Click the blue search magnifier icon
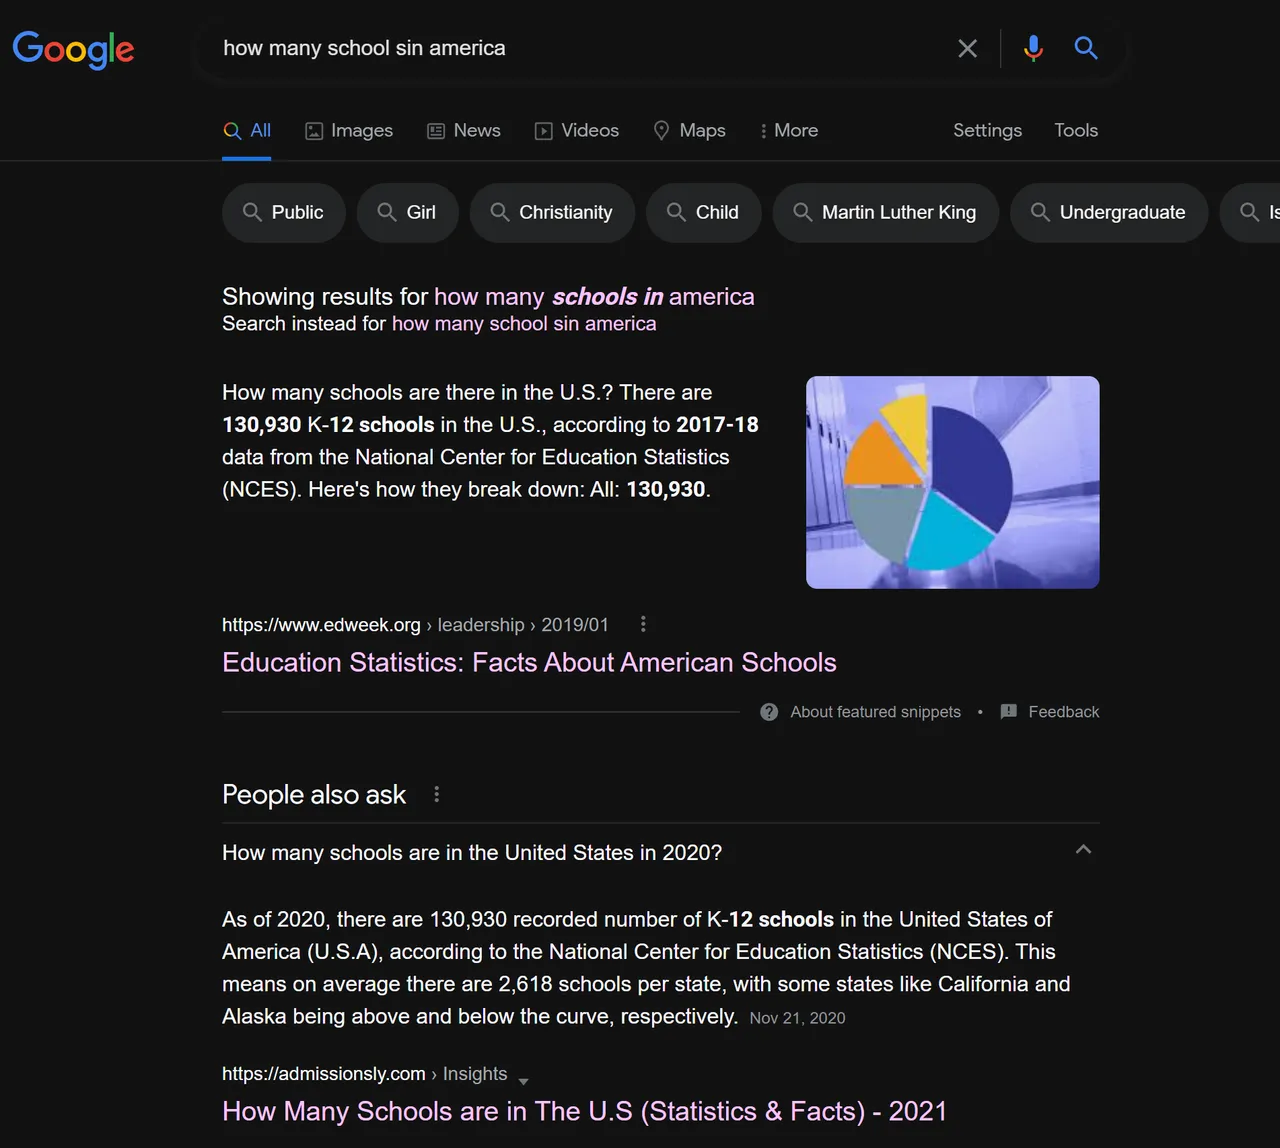Image resolution: width=1280 pixels, height=1148 pixels. tap(1086, 48)
